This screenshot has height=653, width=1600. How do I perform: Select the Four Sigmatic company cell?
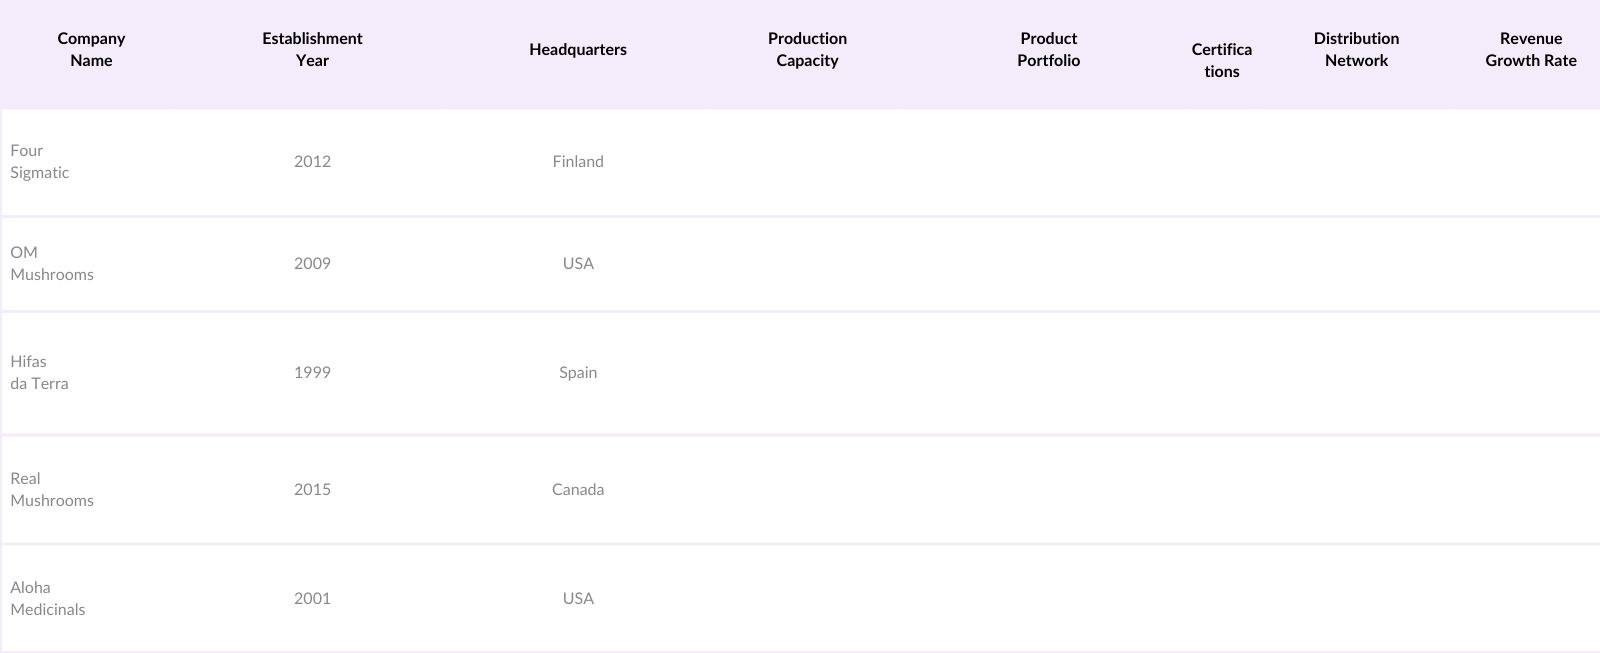point(40,162)
